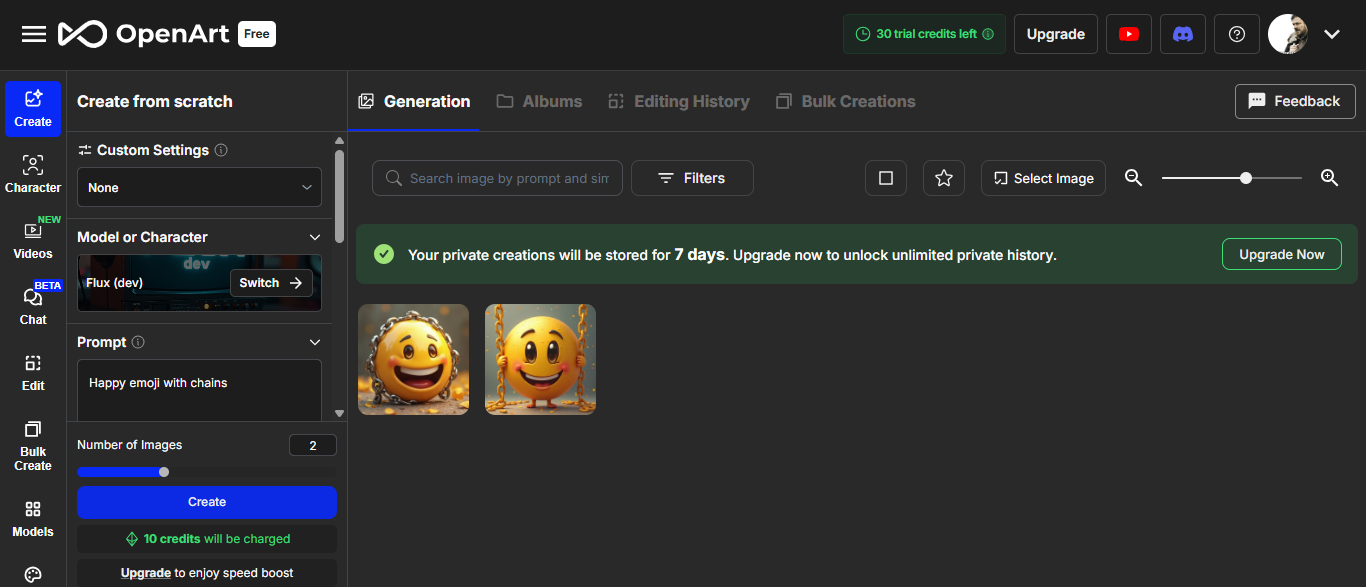Switch to the Generation tab
The image size is (1366, 587).
[x=414, y=101]
